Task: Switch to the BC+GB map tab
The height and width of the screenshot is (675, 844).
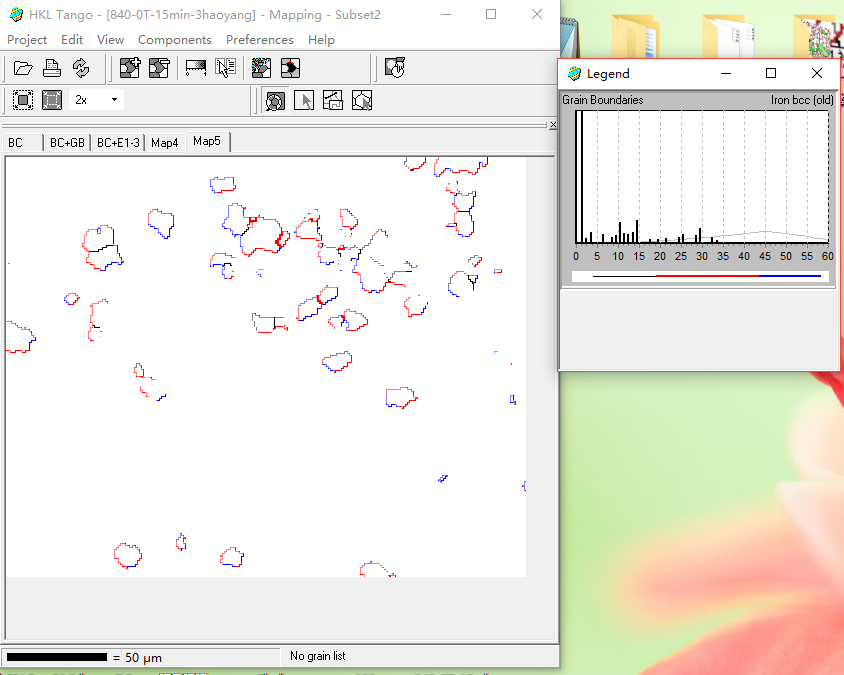Action: [67, 143]
